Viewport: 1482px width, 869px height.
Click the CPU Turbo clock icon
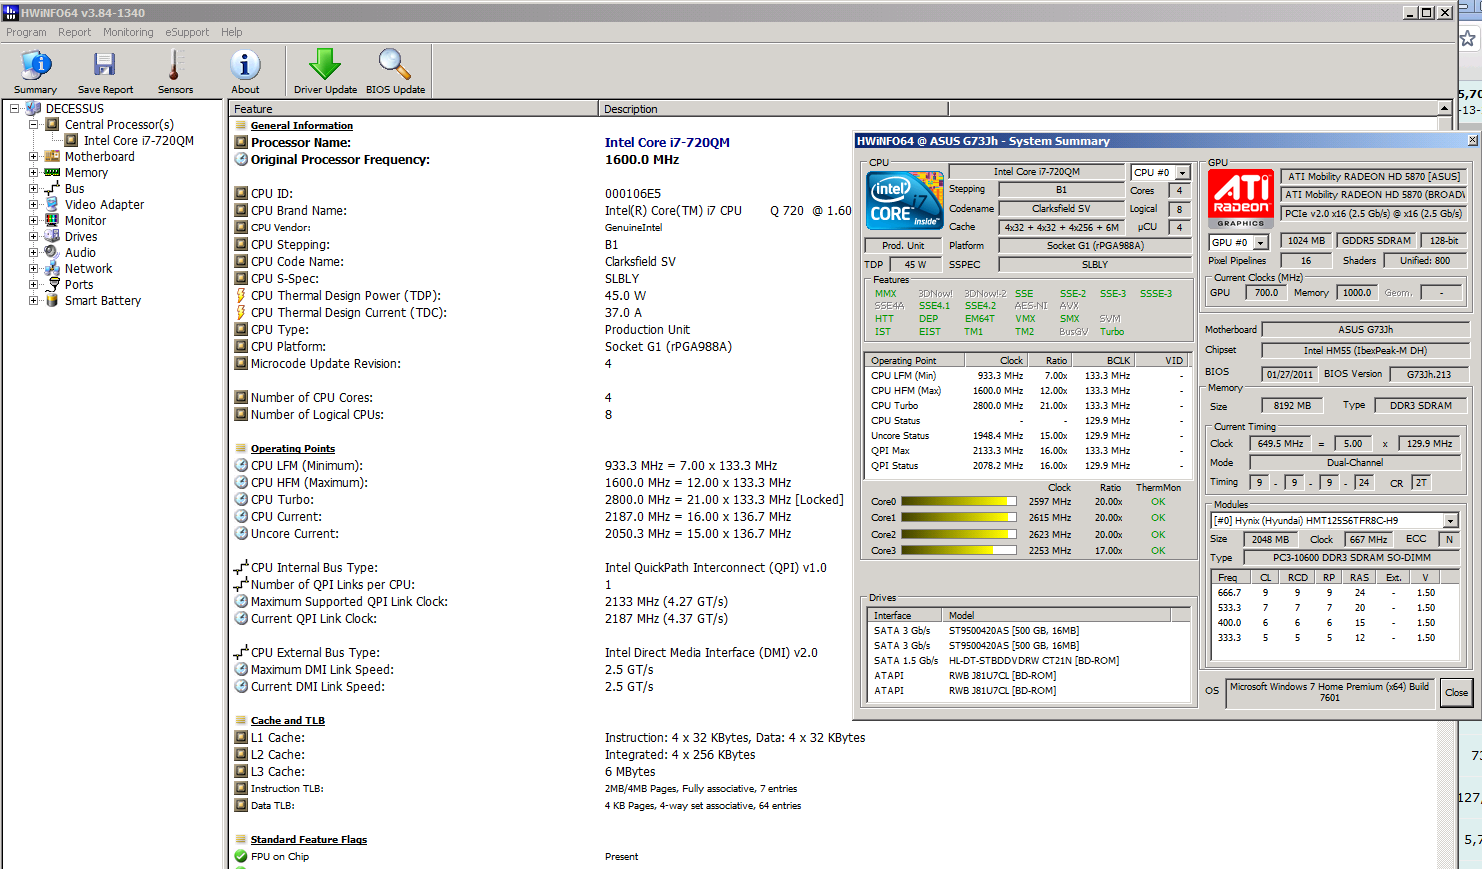pyautogui.click(x=241, y=500)
